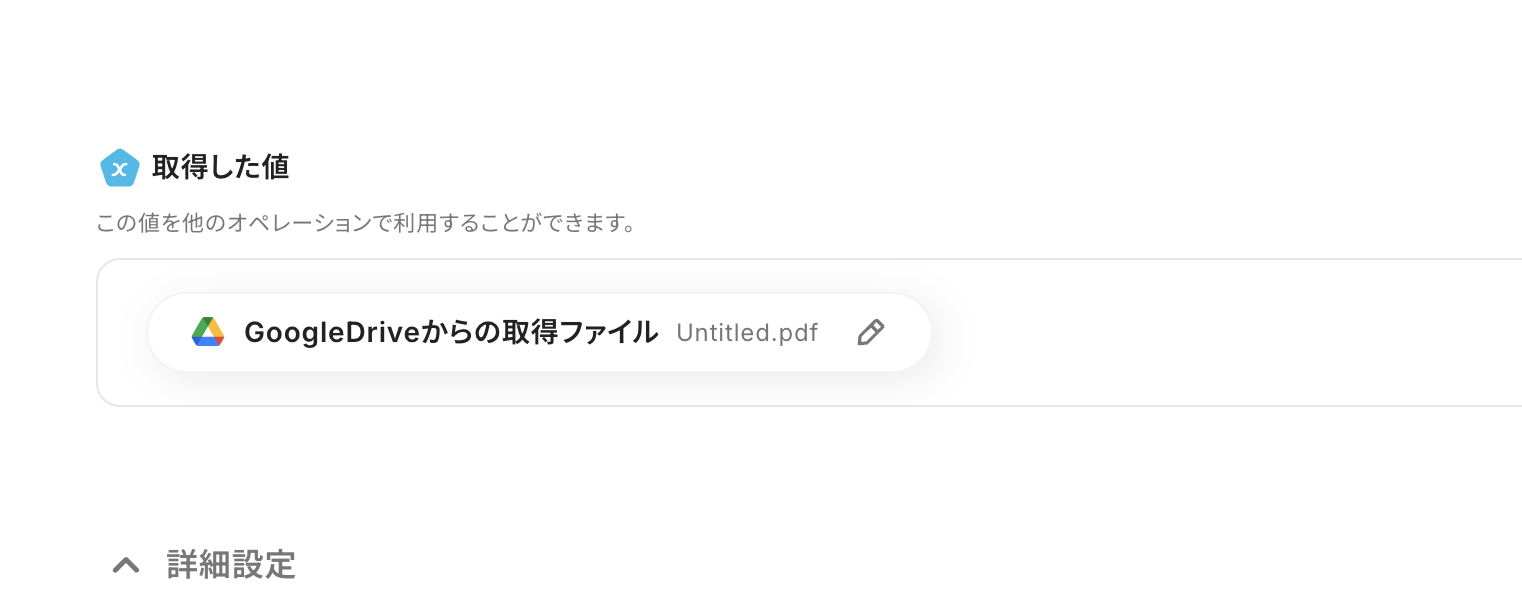Click the blue pentagon icon beside 取得した値

point(119,167)
